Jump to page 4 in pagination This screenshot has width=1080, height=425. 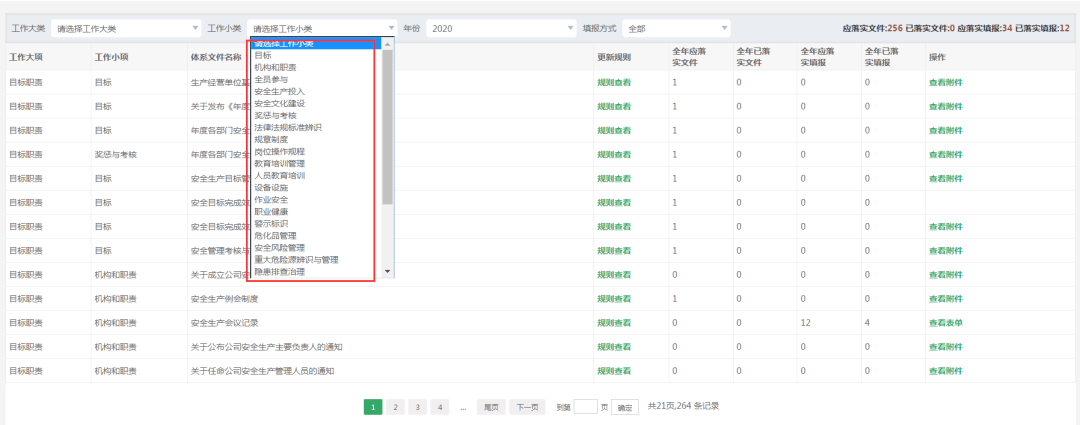tap(439, 407)
